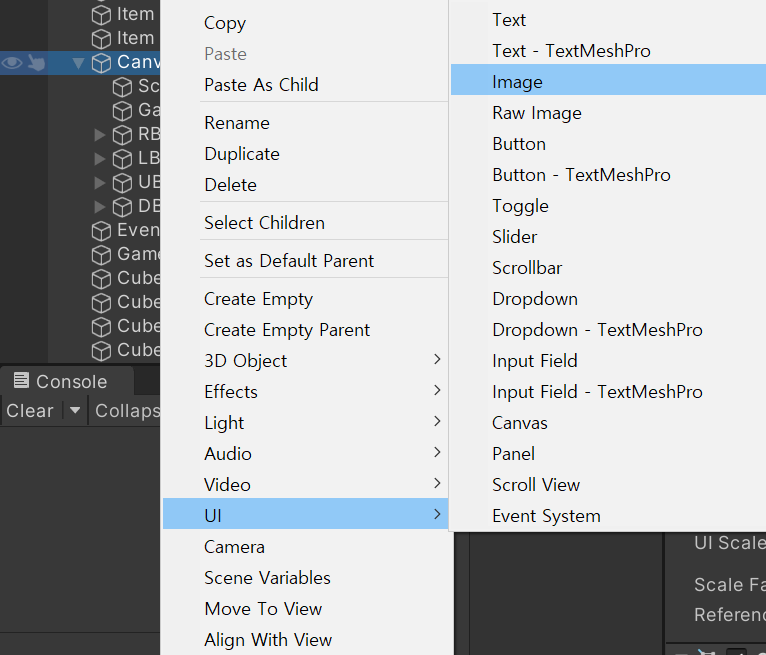This screenshot has height=655, width=766.
Task: Expand the RB child object
Action: coord(100,134)
